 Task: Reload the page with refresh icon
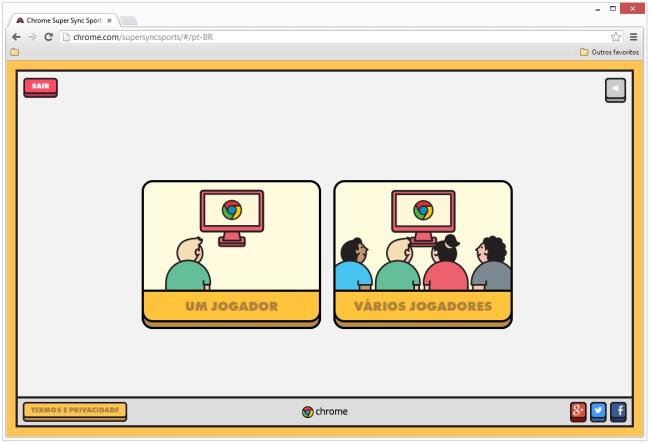(49, 37)
